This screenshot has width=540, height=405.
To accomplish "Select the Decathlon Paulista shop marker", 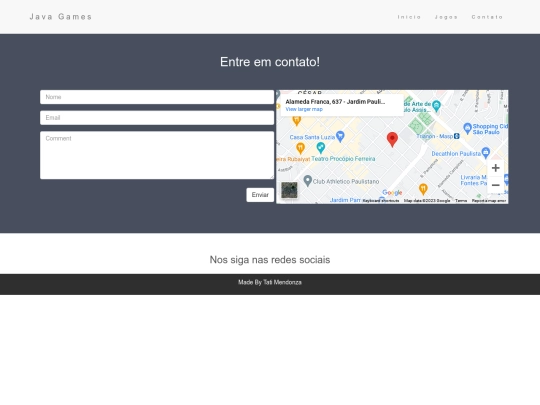I will (486, 152).
